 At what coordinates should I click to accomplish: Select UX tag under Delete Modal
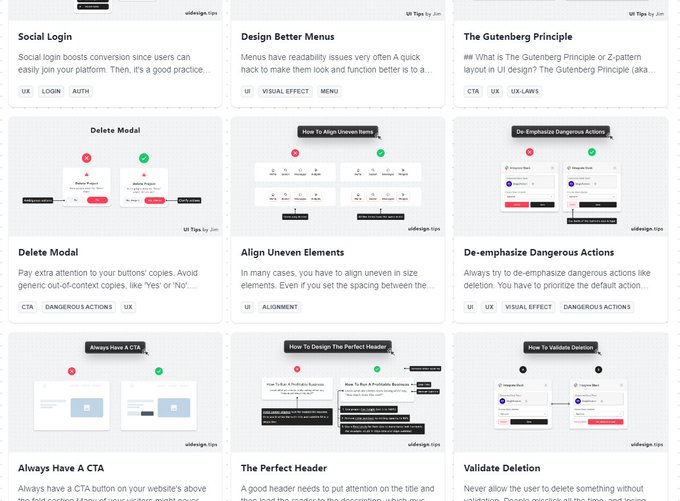click(x=128, y=307)
